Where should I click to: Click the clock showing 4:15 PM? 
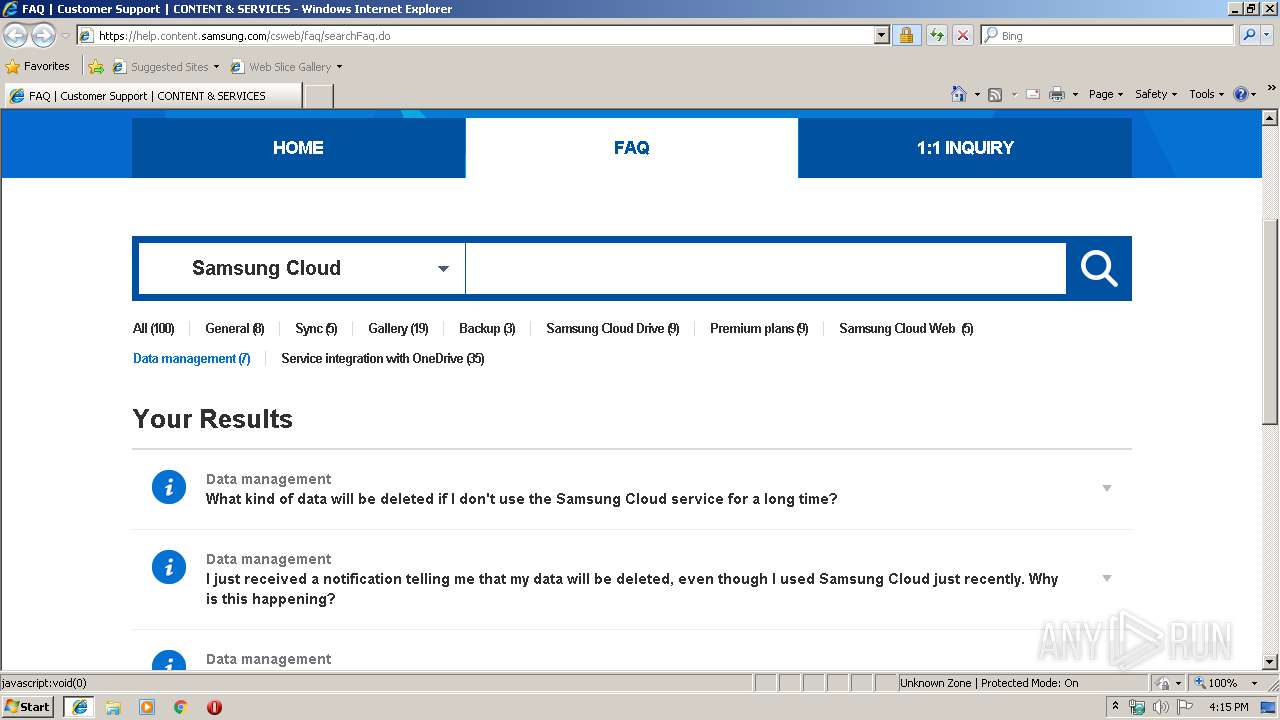coord(1228,707)
